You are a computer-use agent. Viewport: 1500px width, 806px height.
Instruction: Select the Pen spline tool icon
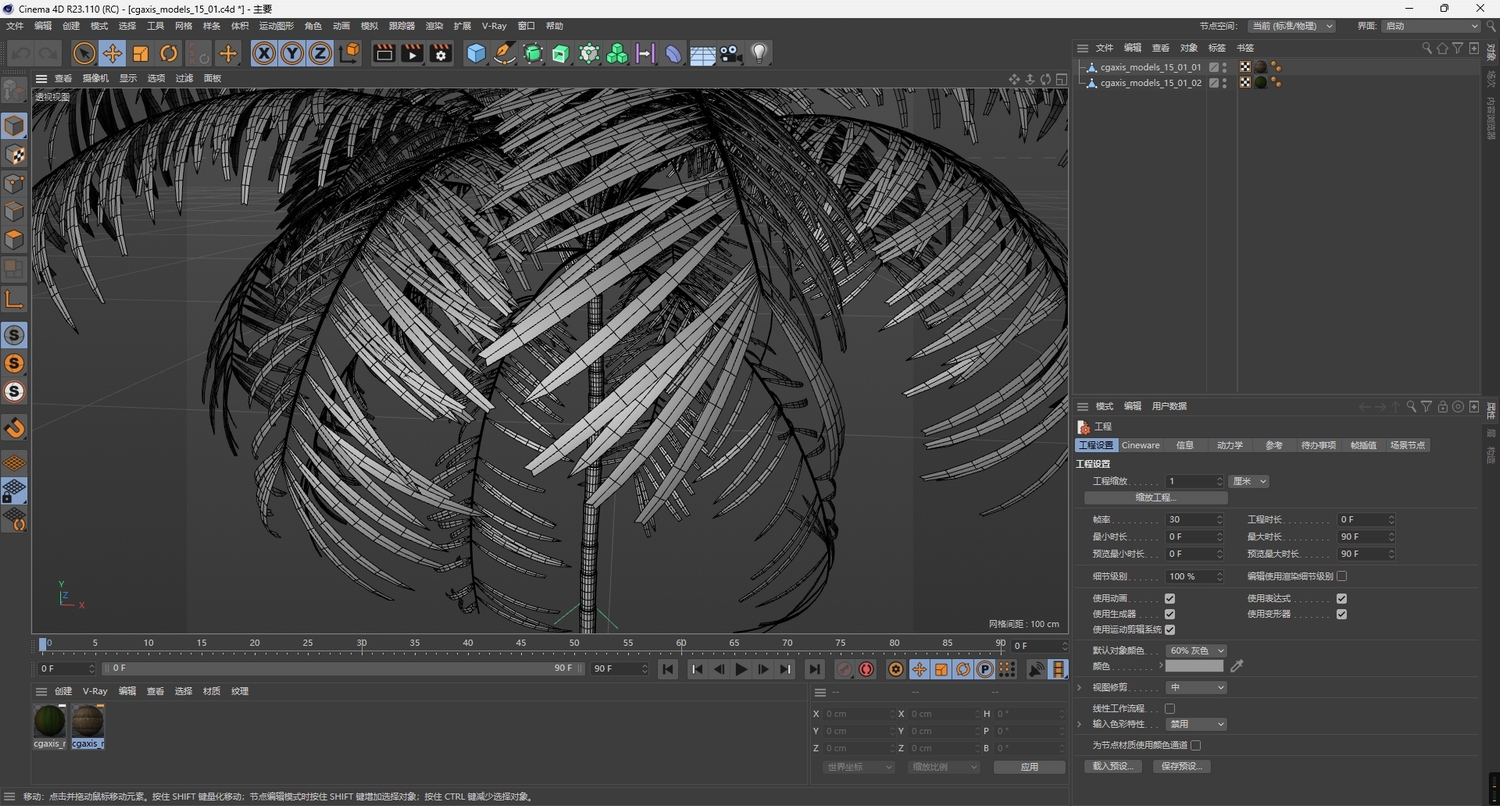pos(503,53)
